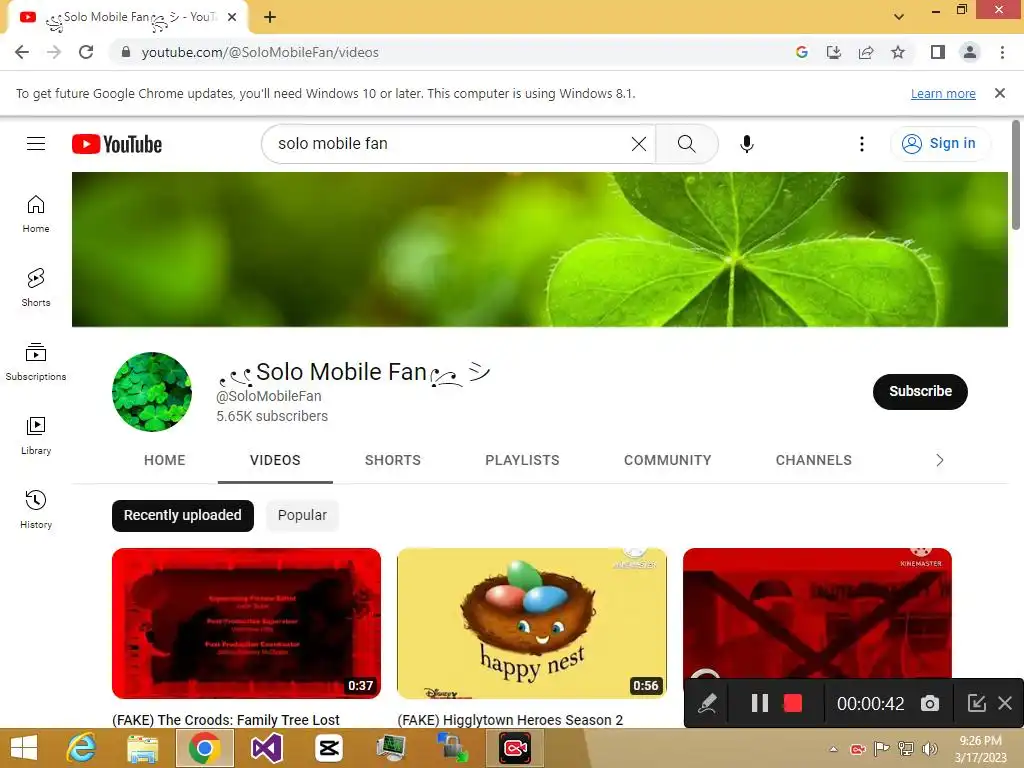Image resolution: width=1024 pixels, height=768 pixels.
Task: Open the tab search dropdown arrow
Action: [899, 17]
